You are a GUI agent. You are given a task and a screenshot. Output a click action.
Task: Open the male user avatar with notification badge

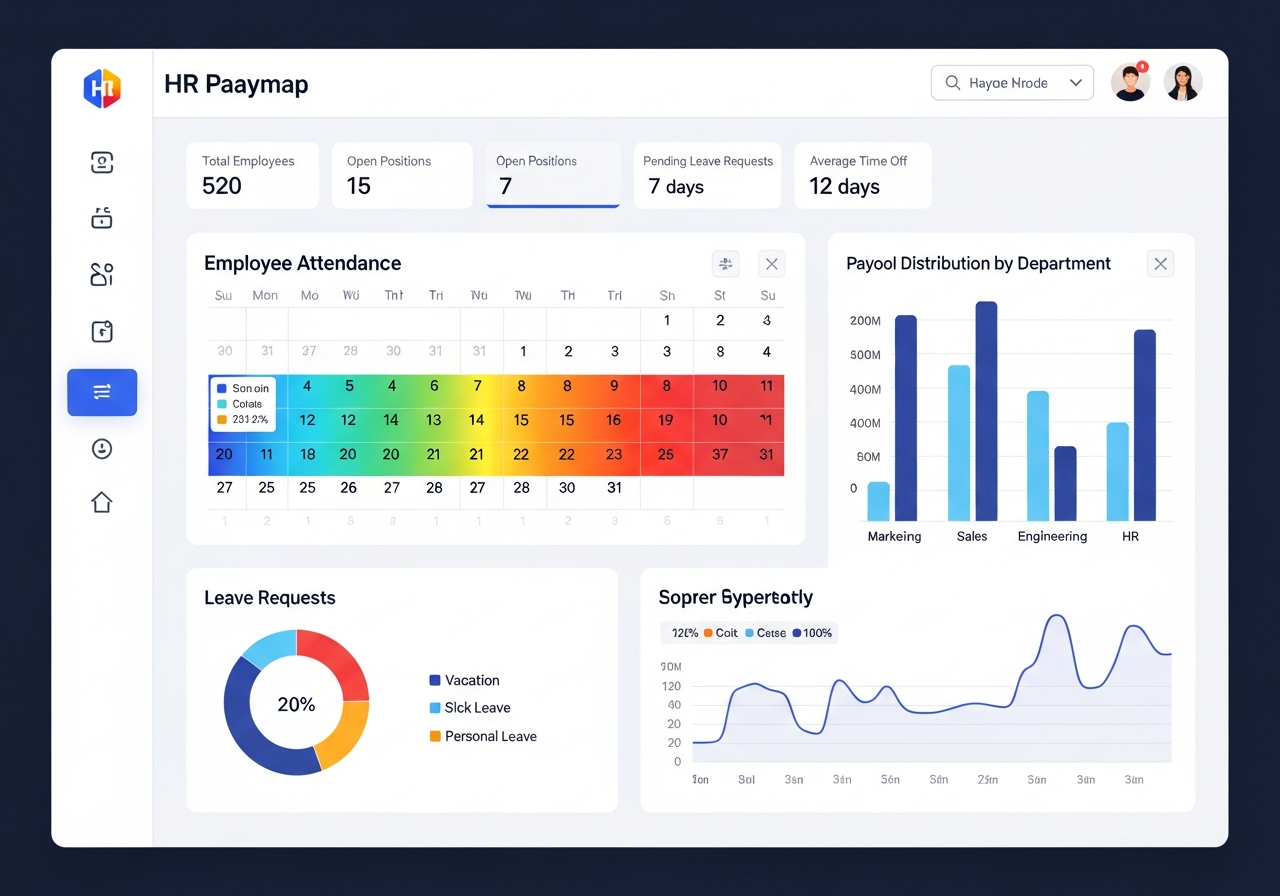[1130, 83]
